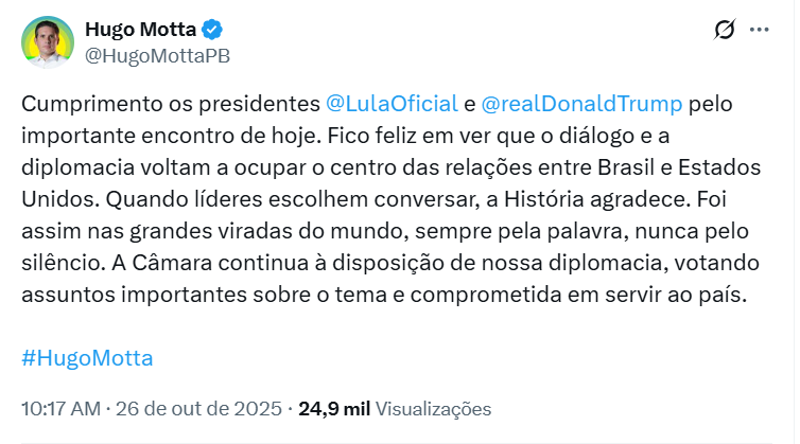Click the Grok explain post icon

click(725, 31)
